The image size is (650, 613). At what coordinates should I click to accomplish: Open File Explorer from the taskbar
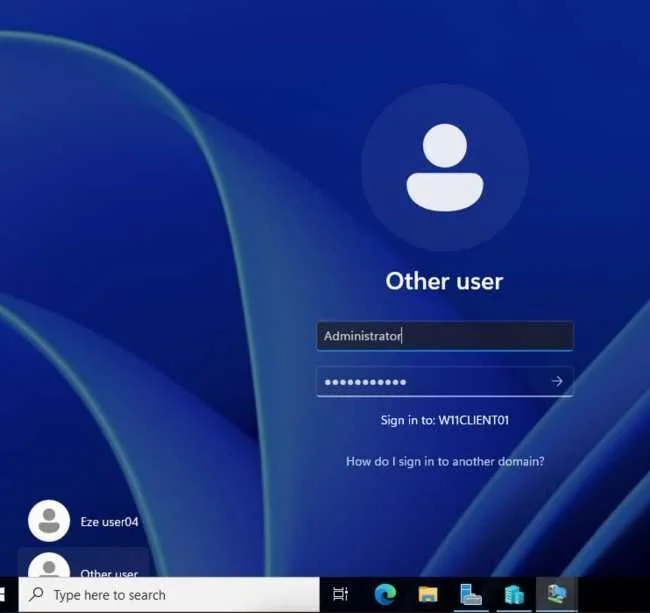point(428,595)
